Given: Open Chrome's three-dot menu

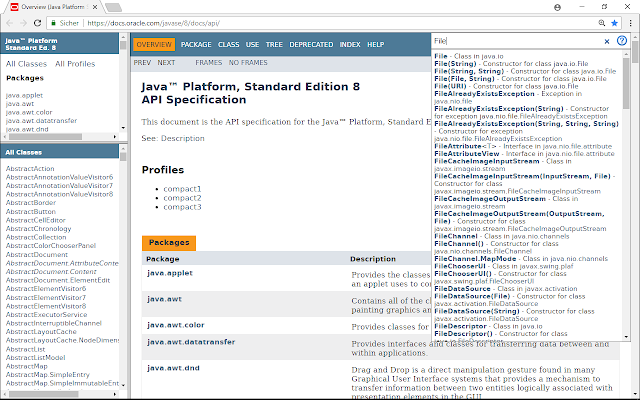Looking at the screenshot, I should click(631, 23).
